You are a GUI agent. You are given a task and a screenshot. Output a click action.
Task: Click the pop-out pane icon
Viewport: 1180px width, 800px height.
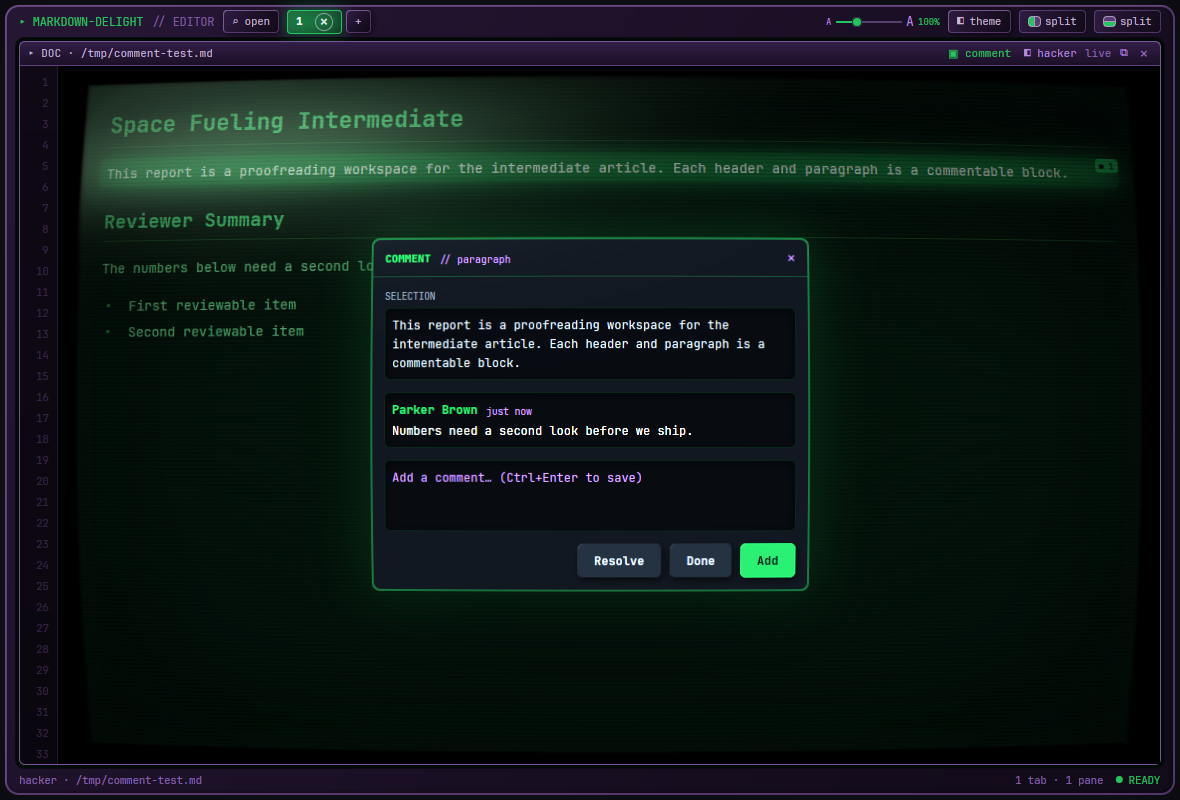[1124, 53]
